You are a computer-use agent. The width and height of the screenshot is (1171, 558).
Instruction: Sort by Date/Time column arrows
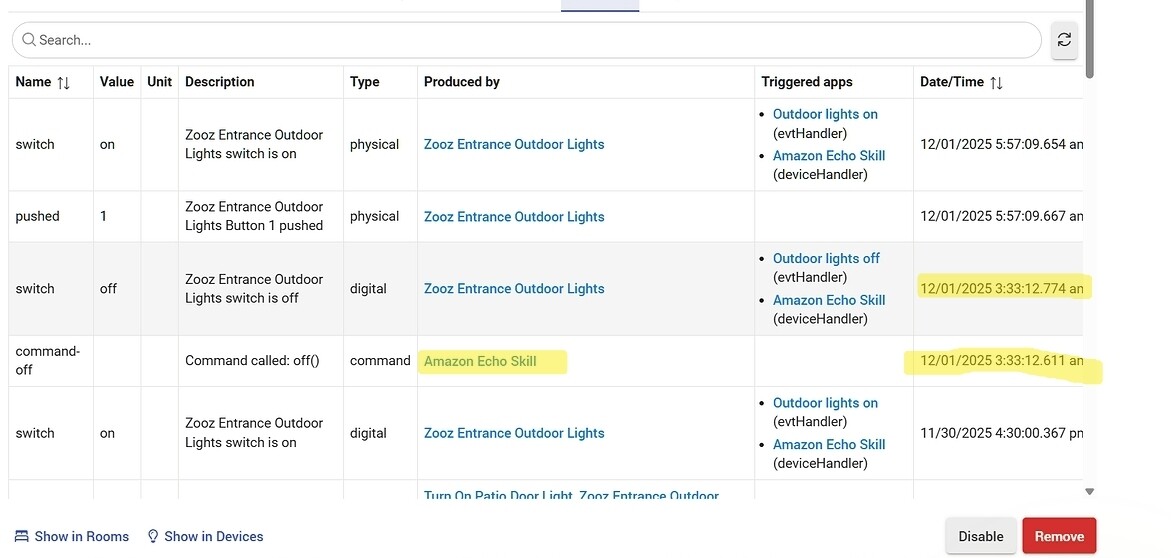(x=996, y=83)
